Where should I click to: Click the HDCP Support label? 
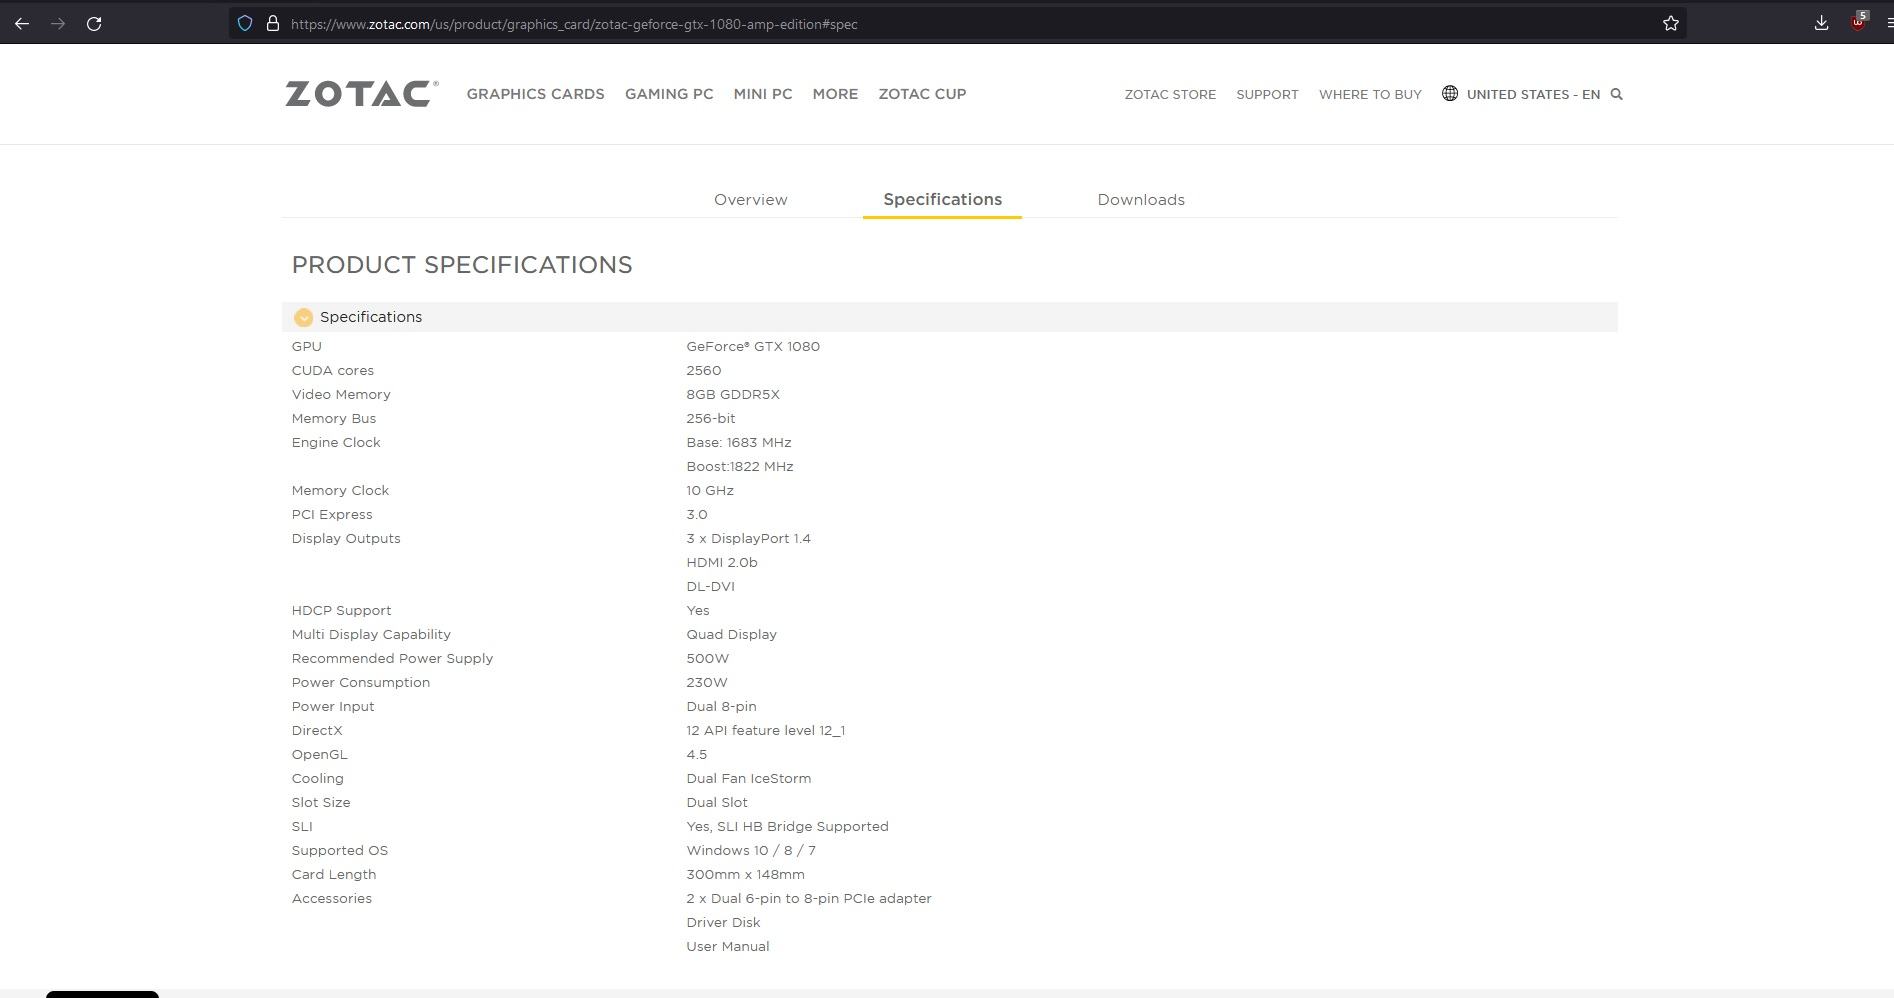pyautogui.click(x=341, y=610)
